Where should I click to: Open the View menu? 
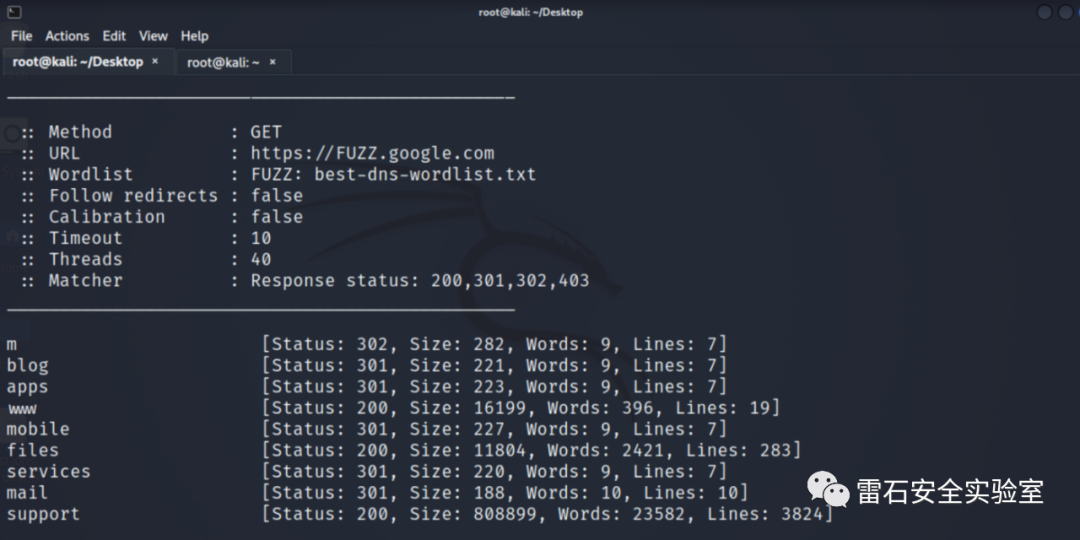point(153,36)
